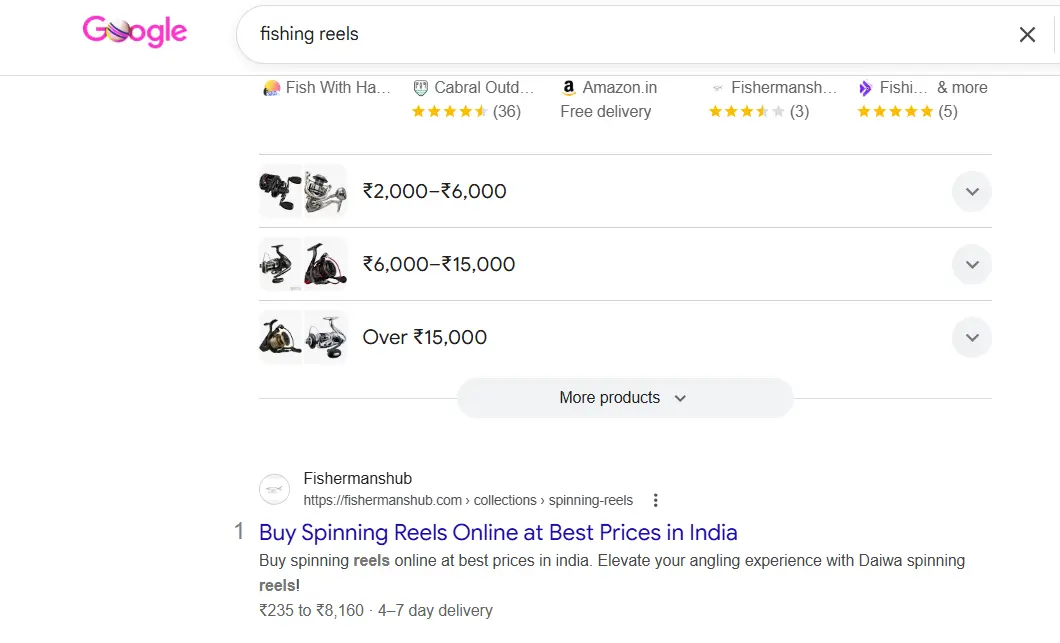Image resolution: width=1060 pixels, height=643 pixels.
Task: Click the Amazon.in logo icon
Action: (x=569, y=88)
